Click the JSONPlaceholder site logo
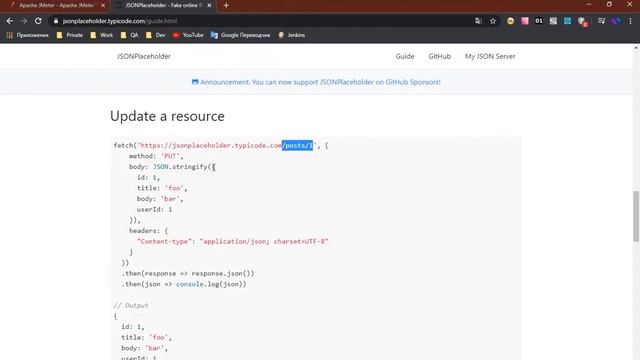The height and width of the screenshot is (360, 640). point(144,56)
